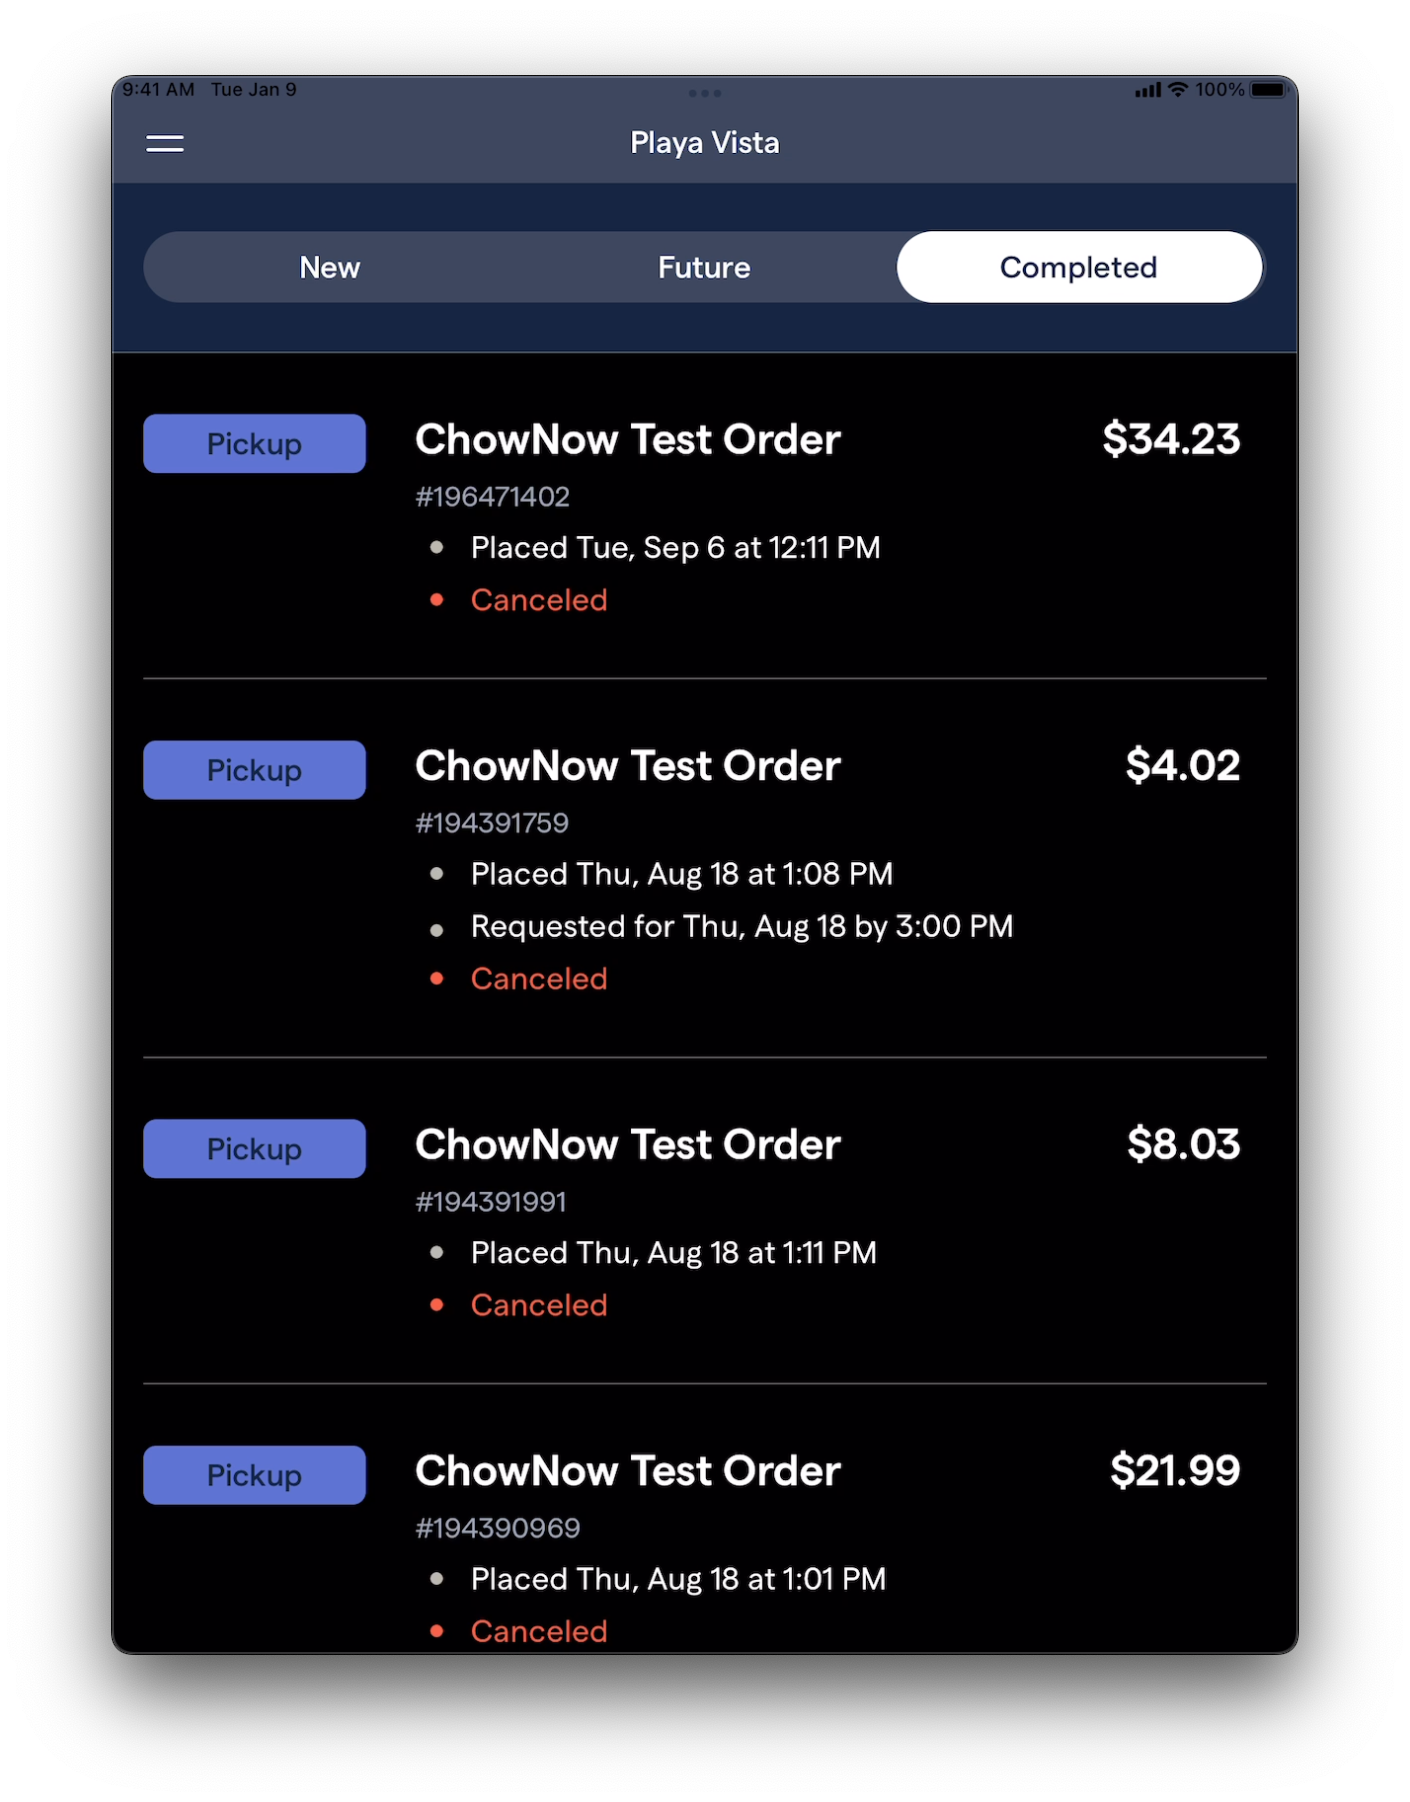Click the cellular signal bars icon

tap(1146, 89)
